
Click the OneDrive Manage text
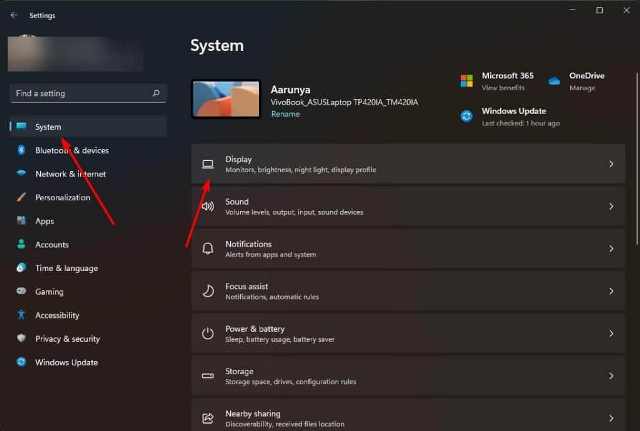point(582,88)
